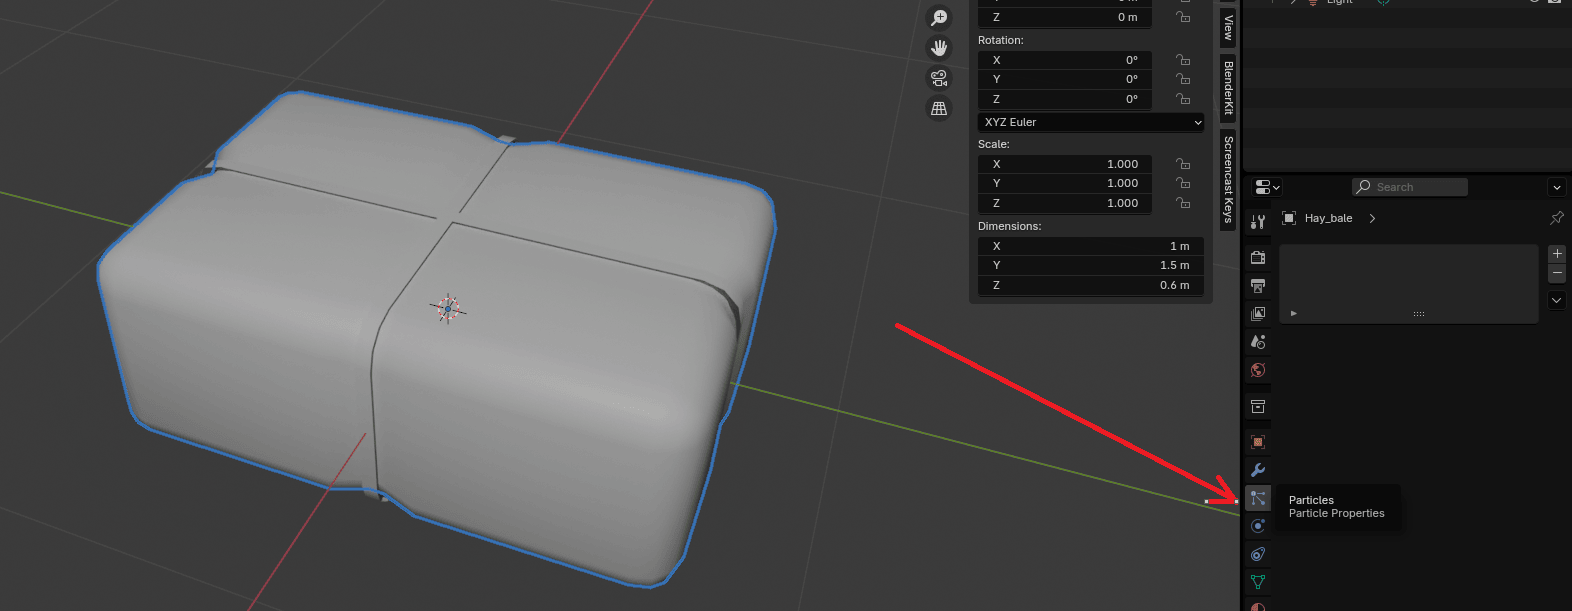
Task: Add a particle system slot with plus
Action: (x=1556, y=254)
